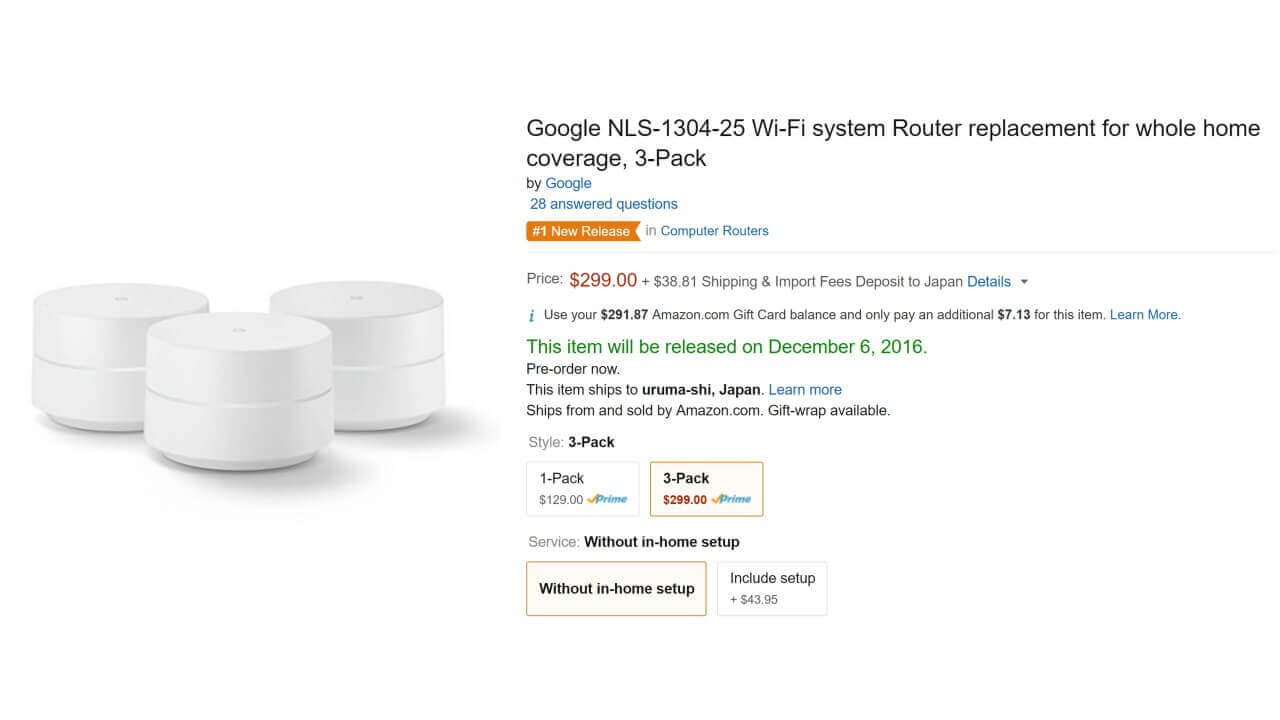This screenshot has width=1280, height=720.
Task: Open the 28 answered questions page
Action: pos(603,204)
